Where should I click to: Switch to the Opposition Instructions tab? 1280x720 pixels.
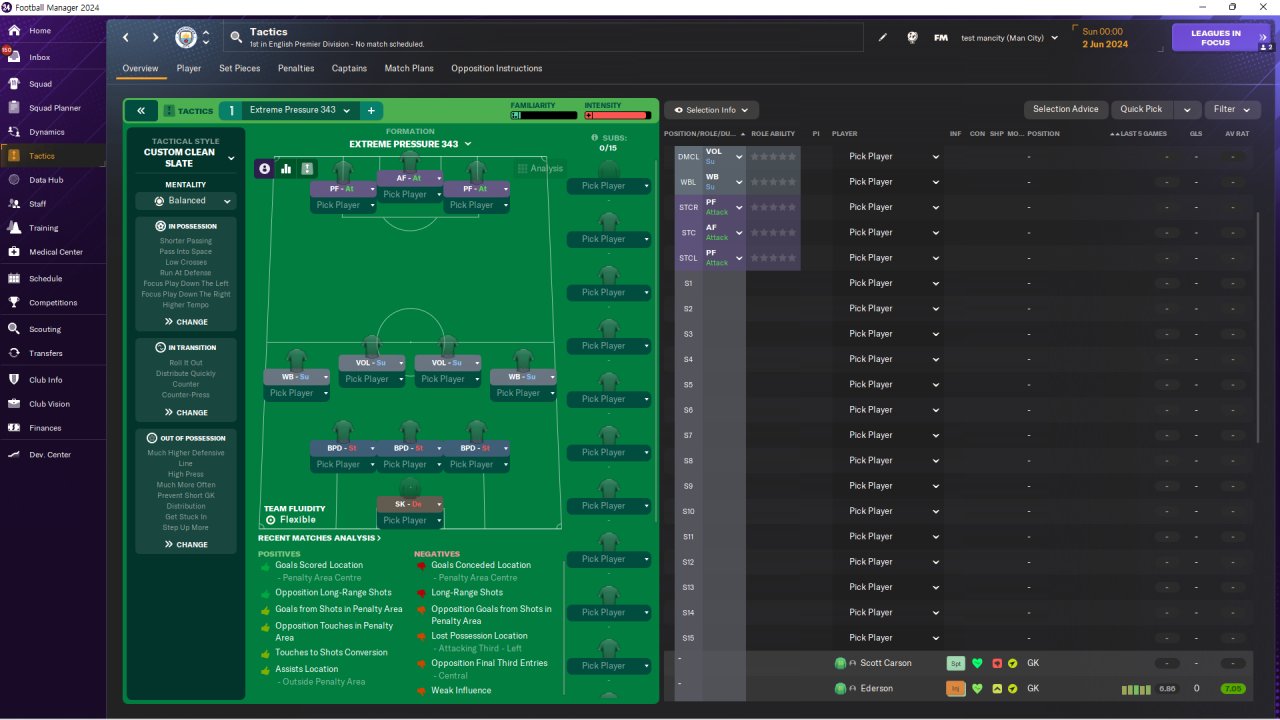[497, 68]
